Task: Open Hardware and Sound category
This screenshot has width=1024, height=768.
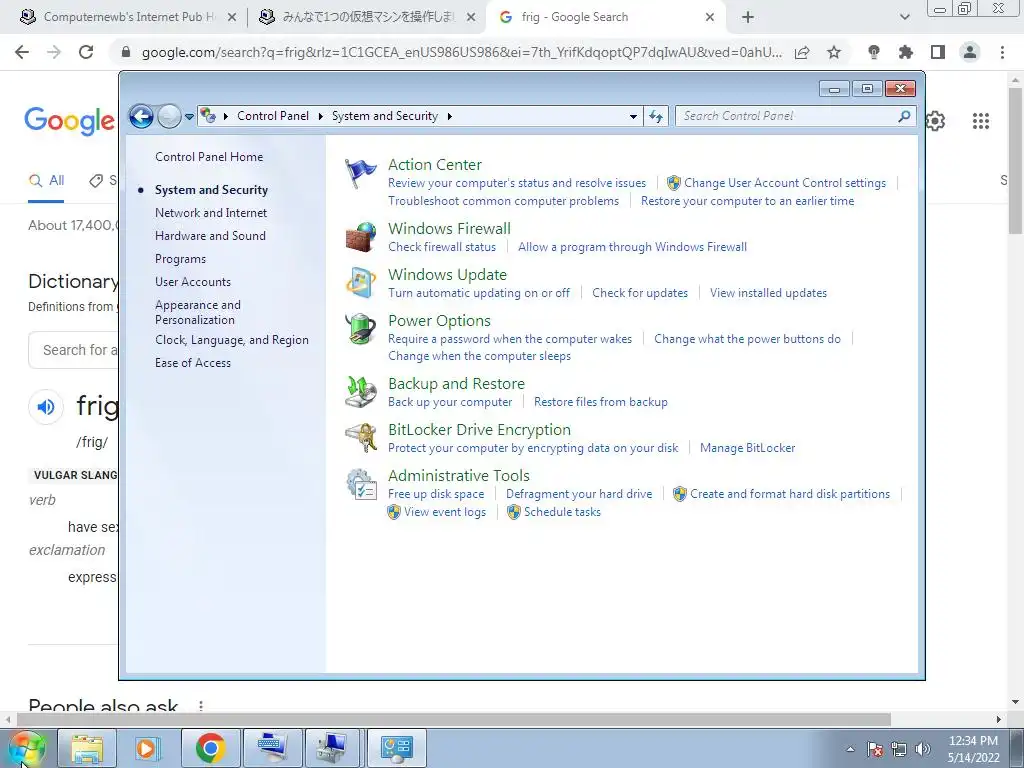Action: coord(210,236)
